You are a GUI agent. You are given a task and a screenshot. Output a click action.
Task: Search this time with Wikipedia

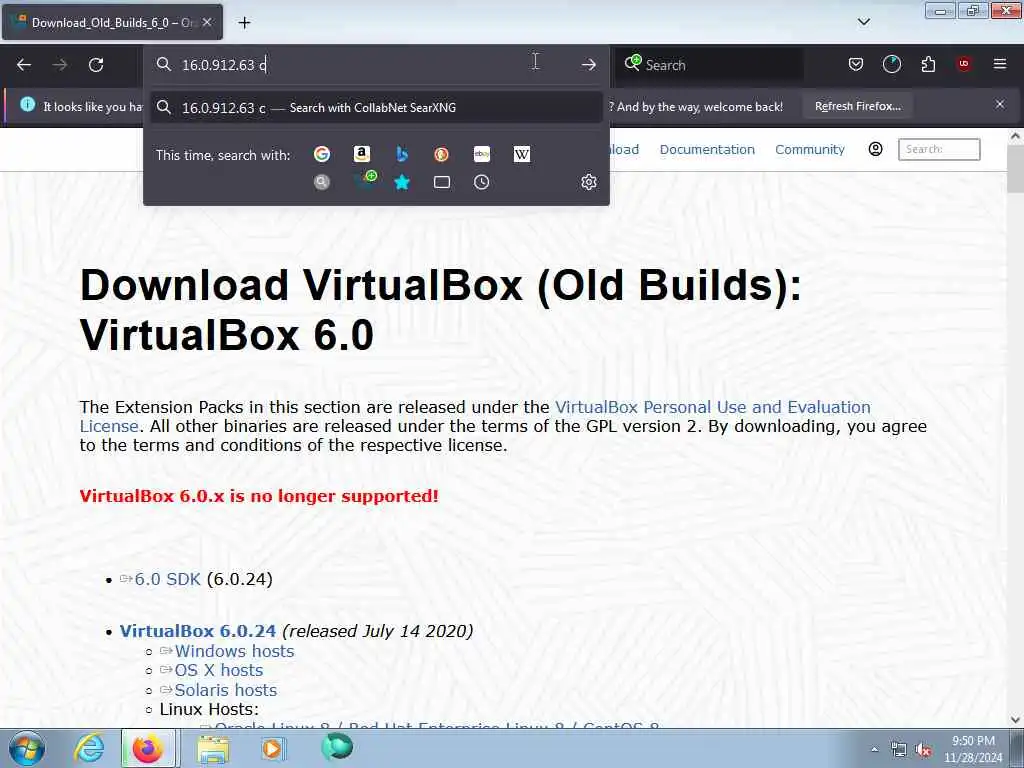[x=522, y=154]
